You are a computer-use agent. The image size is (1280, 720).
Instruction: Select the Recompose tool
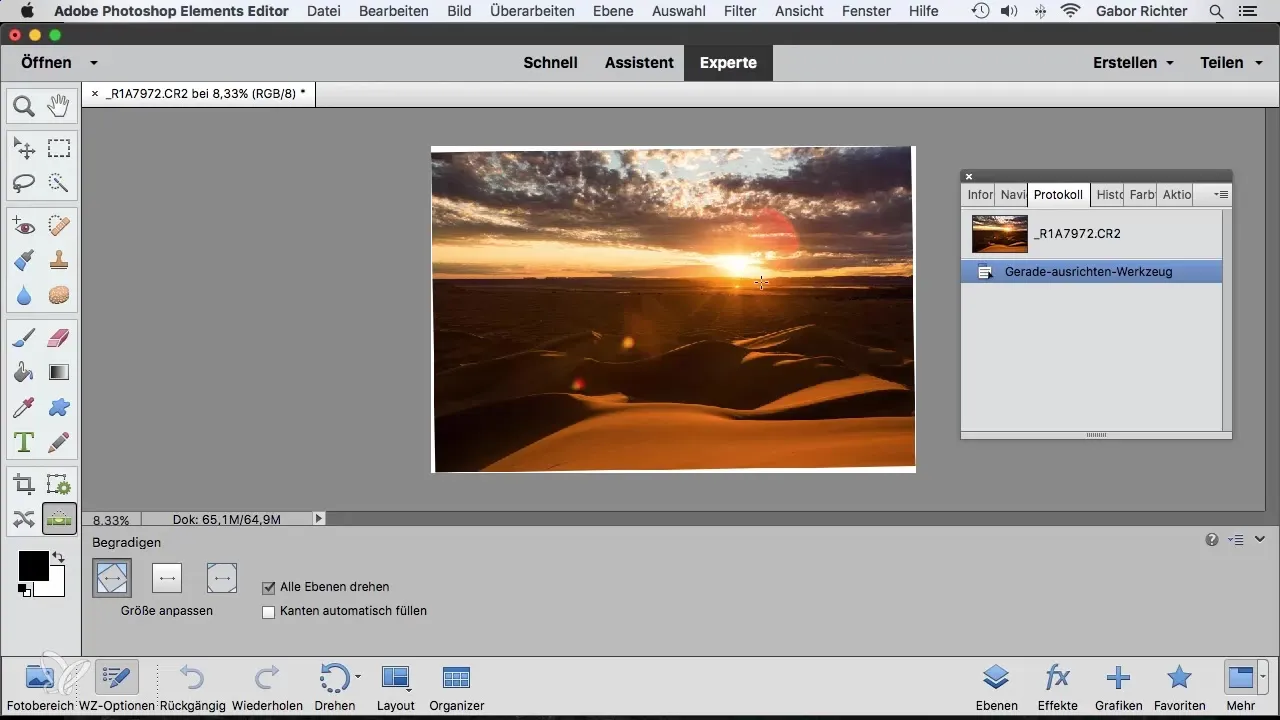59,485
